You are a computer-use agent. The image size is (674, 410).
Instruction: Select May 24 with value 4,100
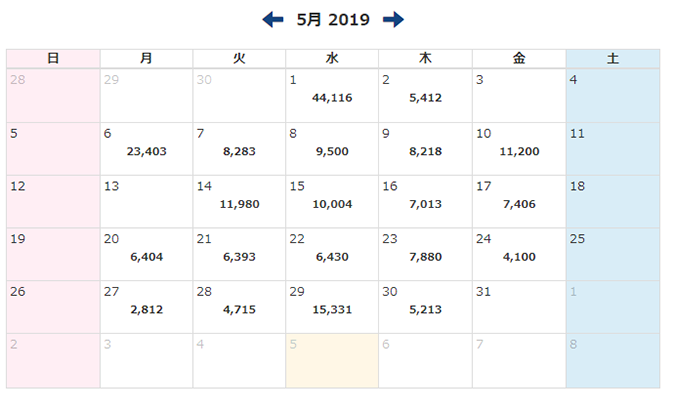pos(518,255)
